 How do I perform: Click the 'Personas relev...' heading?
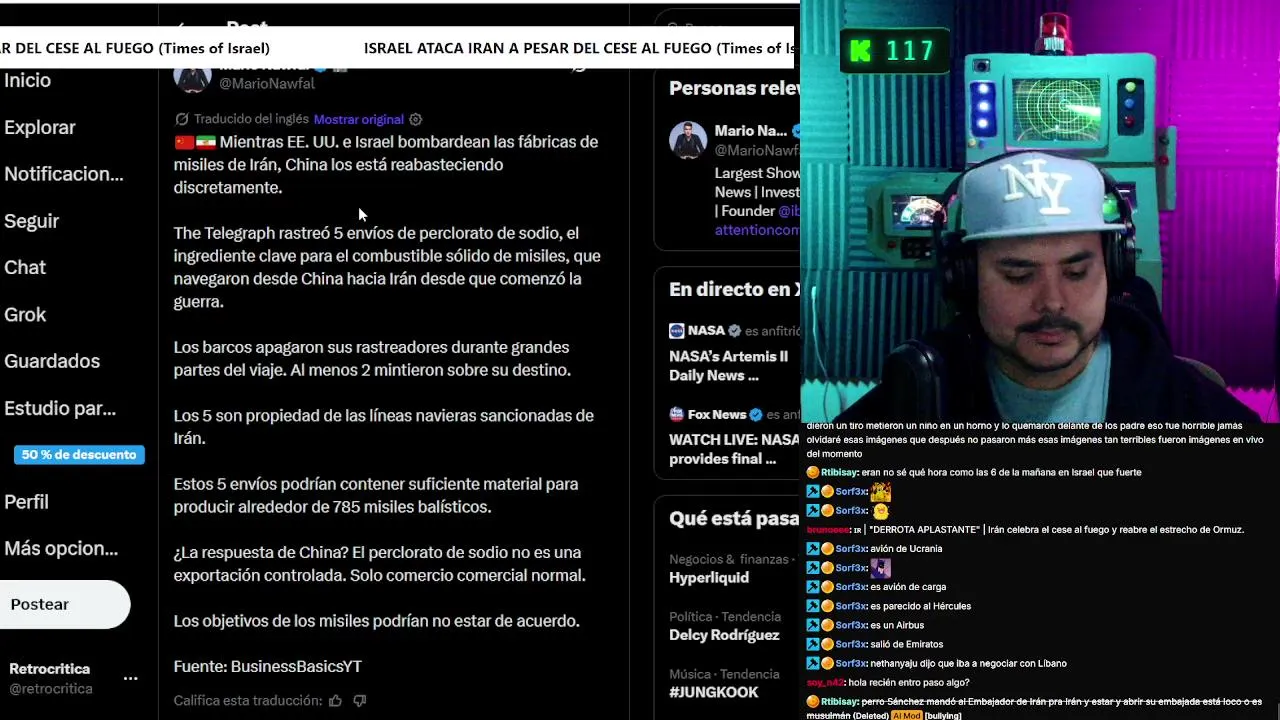(x=734, y=88)
